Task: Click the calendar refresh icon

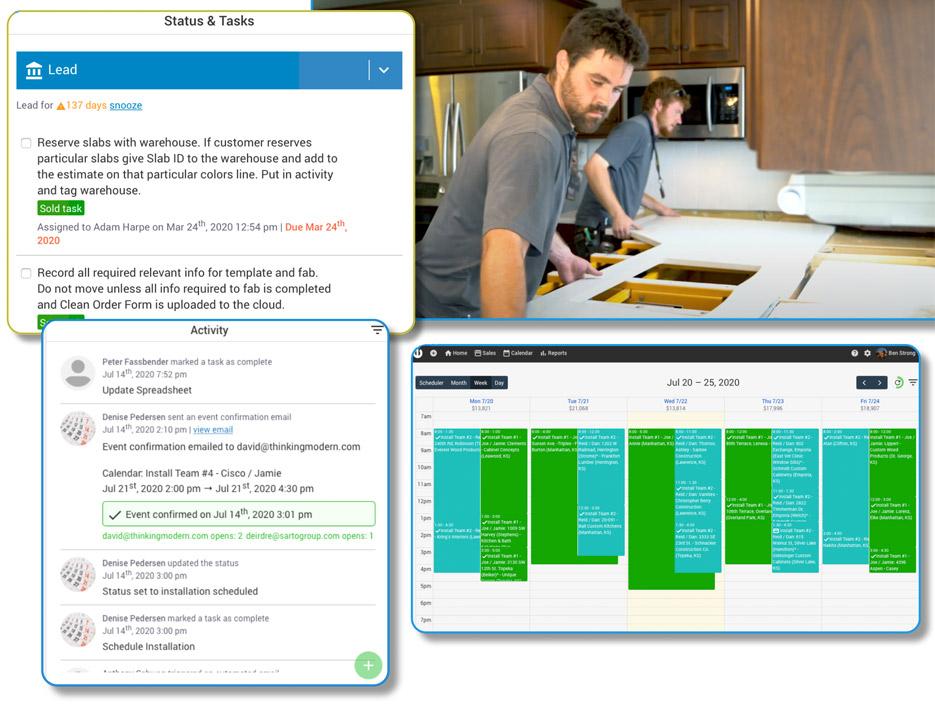Action: click(899, 383)
